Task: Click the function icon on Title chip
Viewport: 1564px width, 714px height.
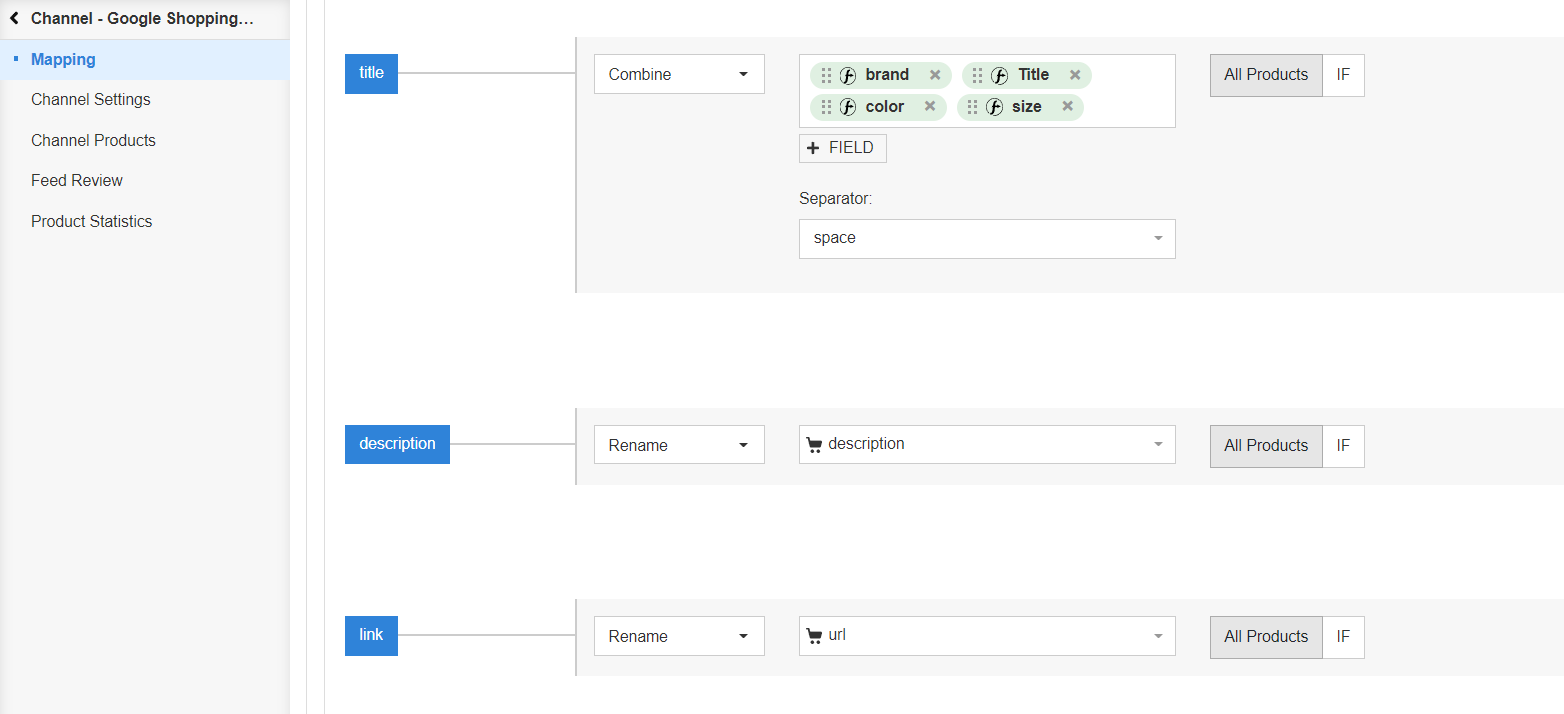Action: tap(999, 75)
